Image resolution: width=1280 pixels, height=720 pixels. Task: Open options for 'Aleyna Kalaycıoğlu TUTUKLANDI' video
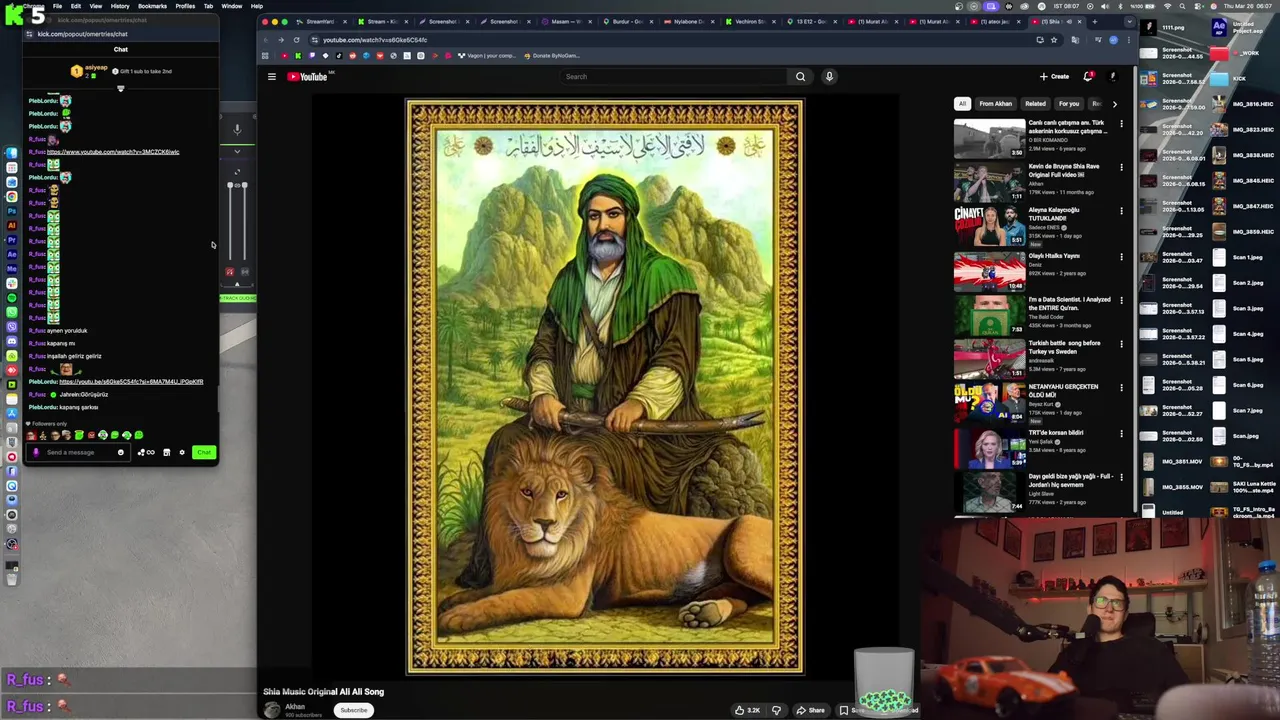1121,211
